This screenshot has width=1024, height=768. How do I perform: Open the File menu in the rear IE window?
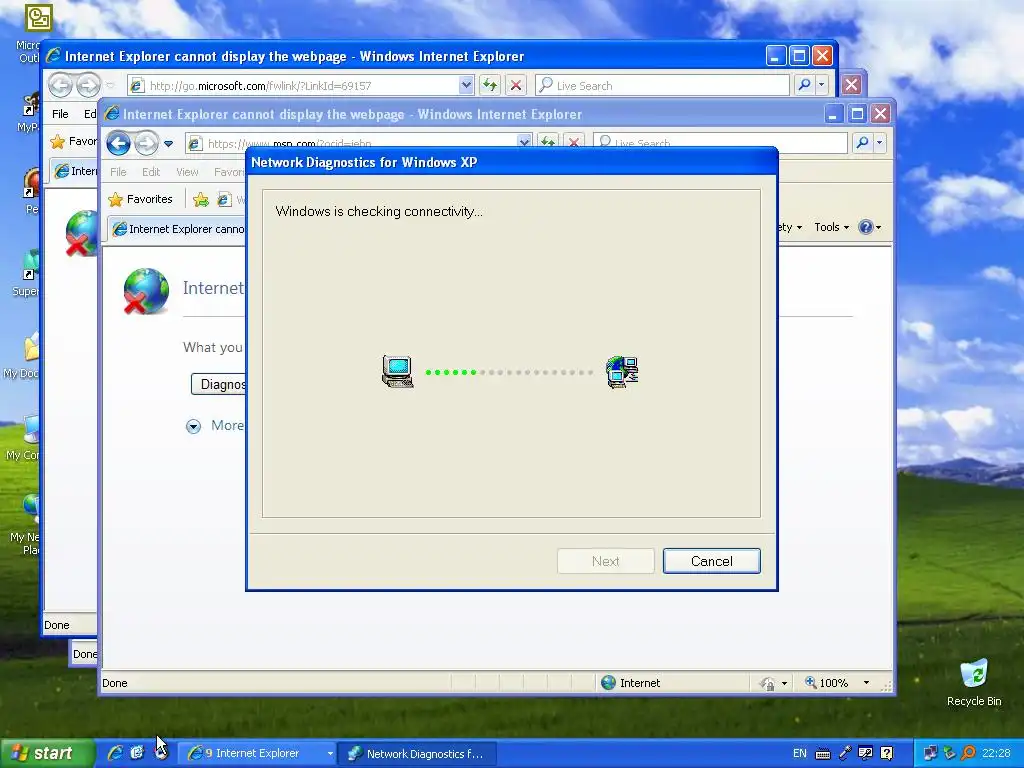tap(60, 114)
